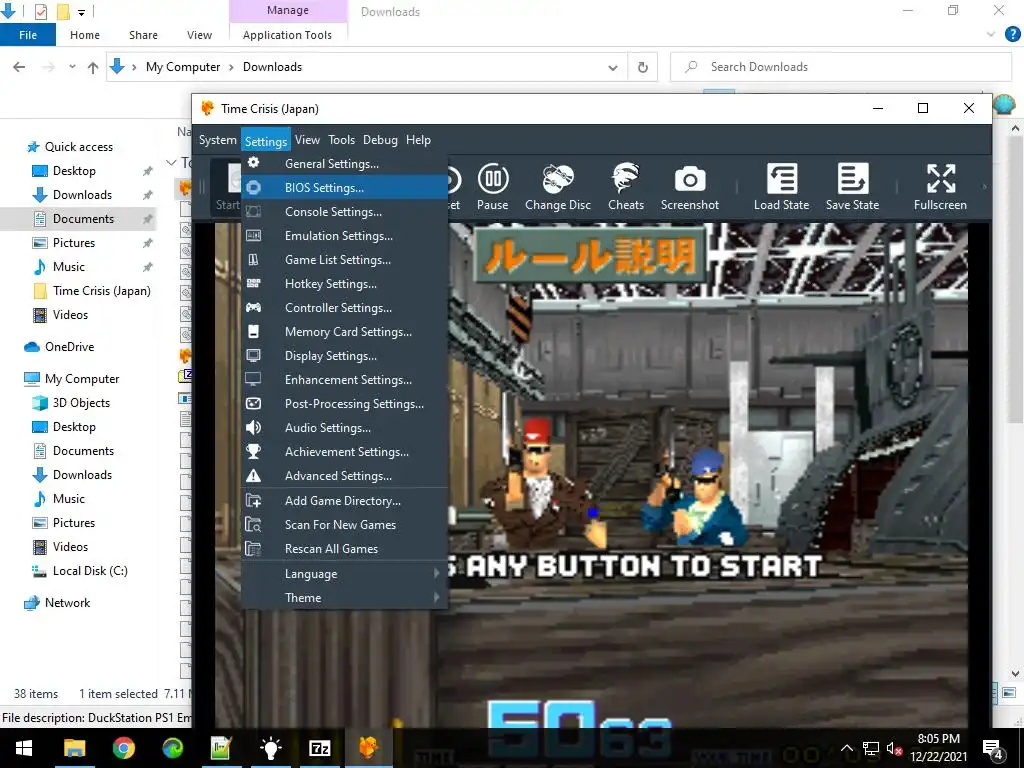This screenshot has height=768, width=1024.
Task: Open Enhancement Settings menu entry
Action: [x=345, y=380]
